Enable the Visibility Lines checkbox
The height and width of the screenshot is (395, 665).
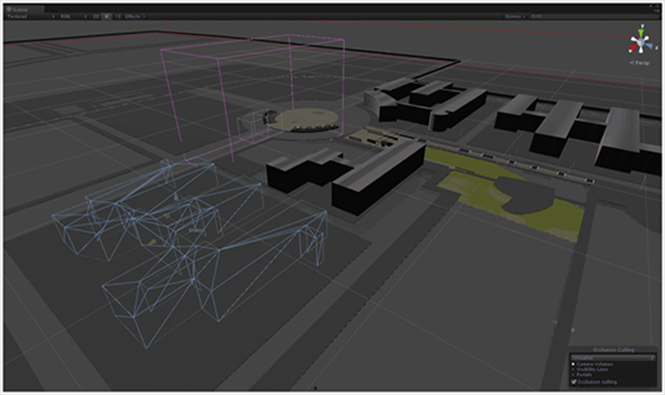[573, 370]
